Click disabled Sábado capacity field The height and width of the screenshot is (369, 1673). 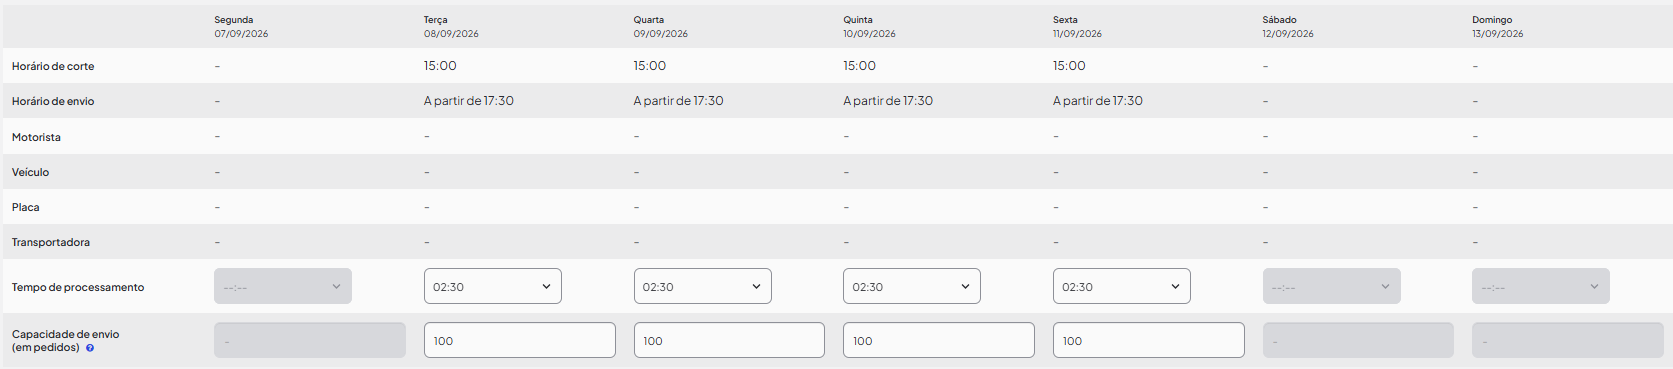click(x=1358, y=340)
